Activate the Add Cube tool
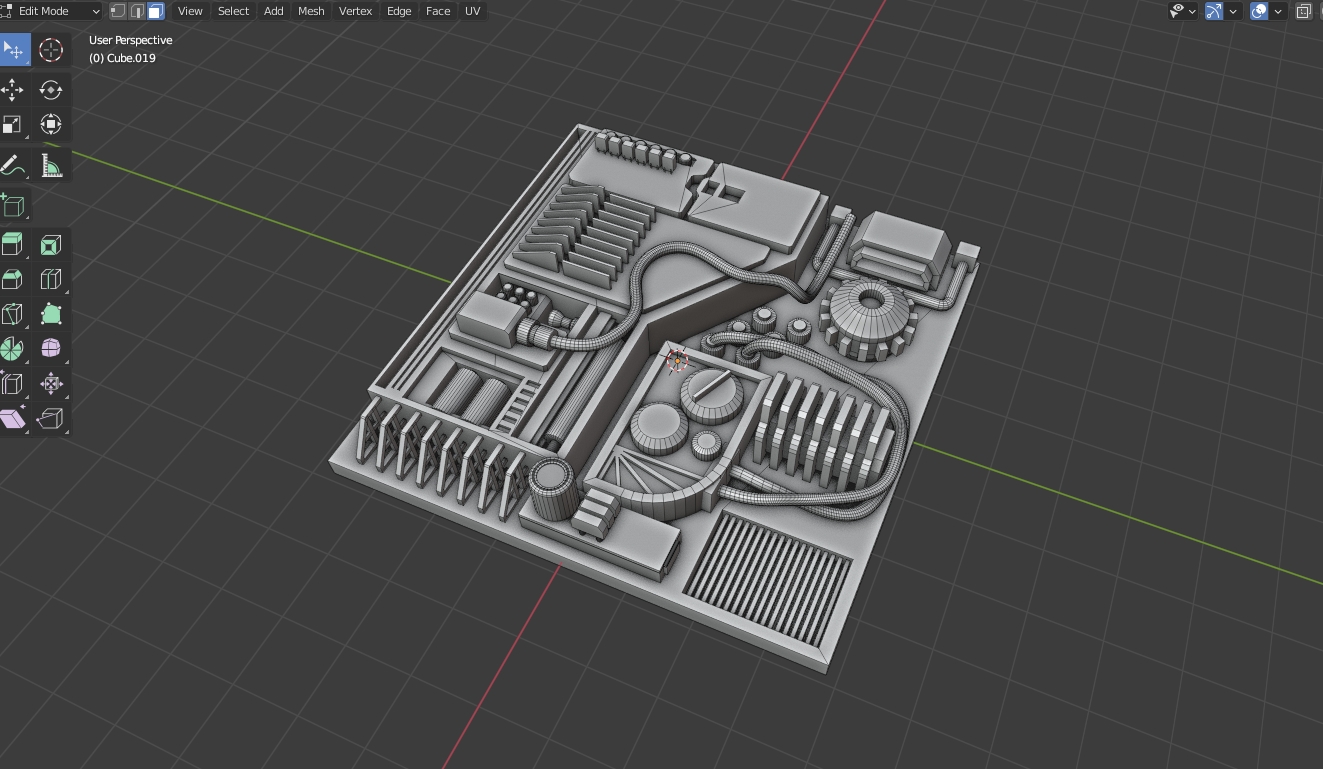The height and width of the screenshot is (769, 1323). (x=14, y=204)
